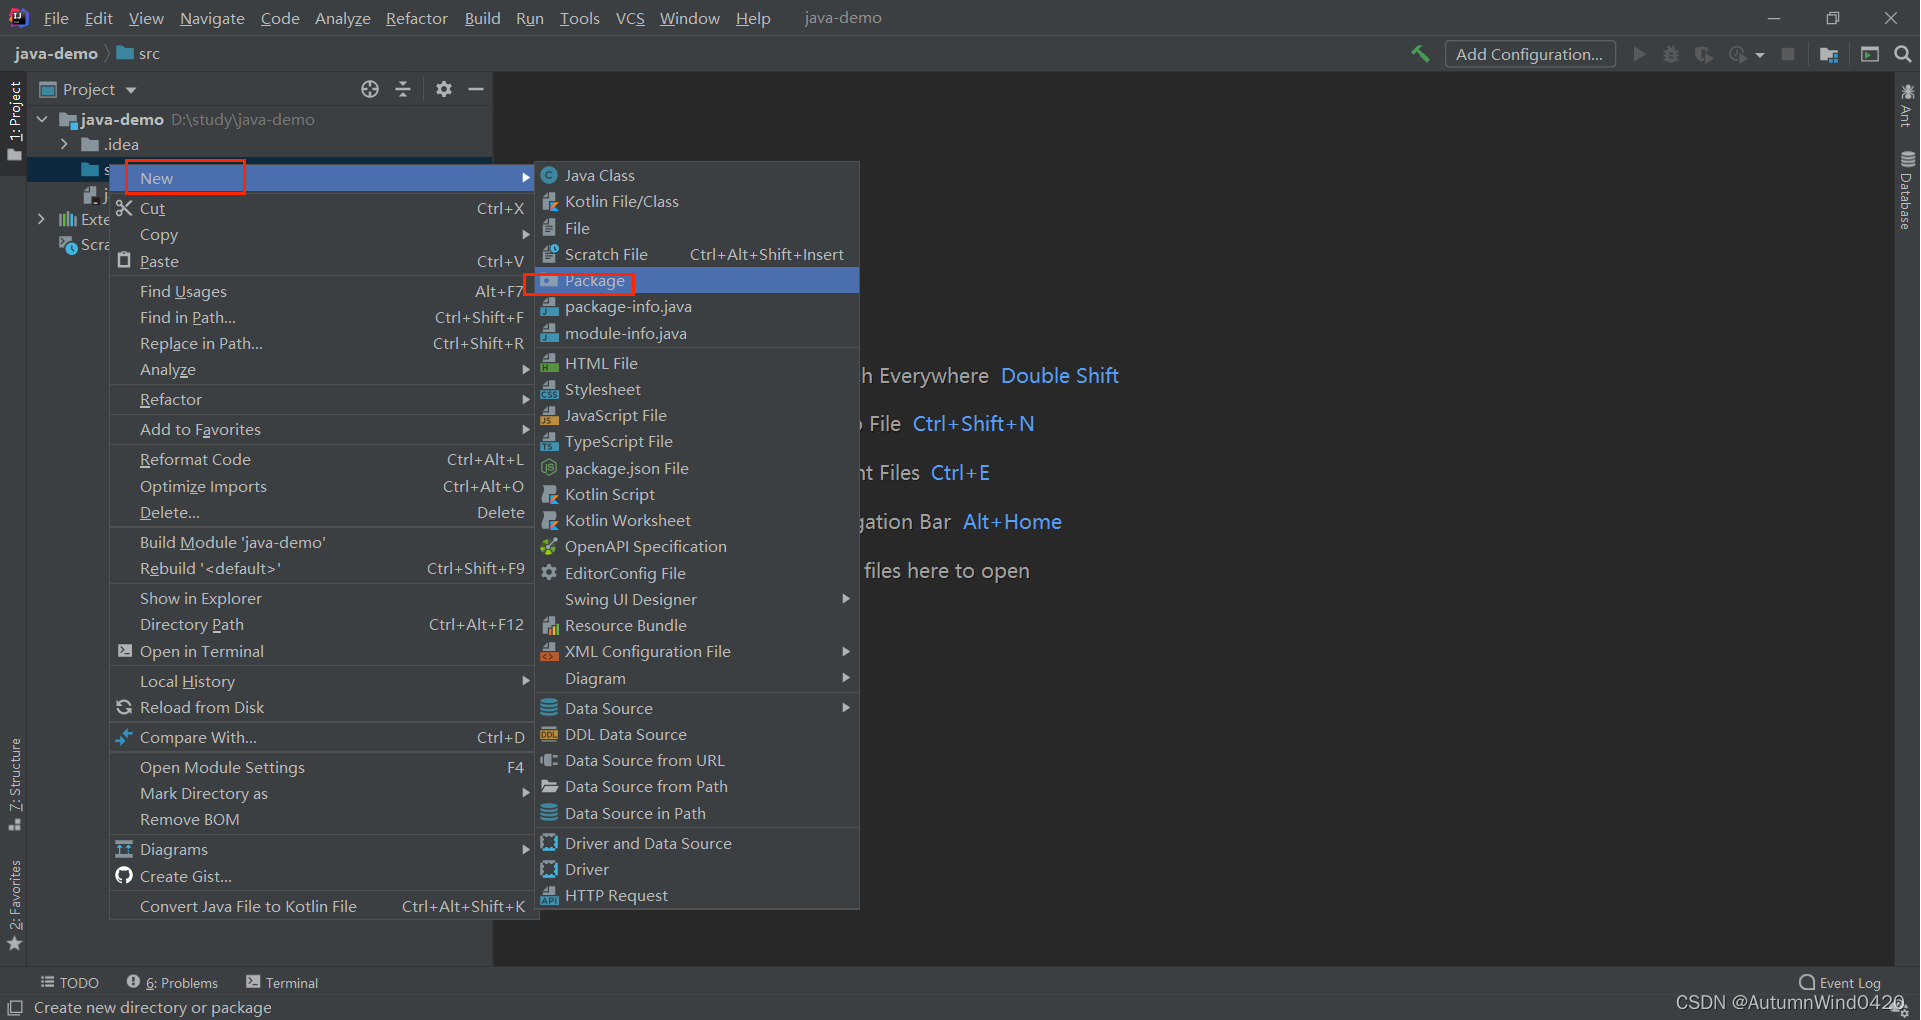This screenshot has height=1020, width=1921.
Task: Choose Open in Terminal
Action: coord(322,651)
